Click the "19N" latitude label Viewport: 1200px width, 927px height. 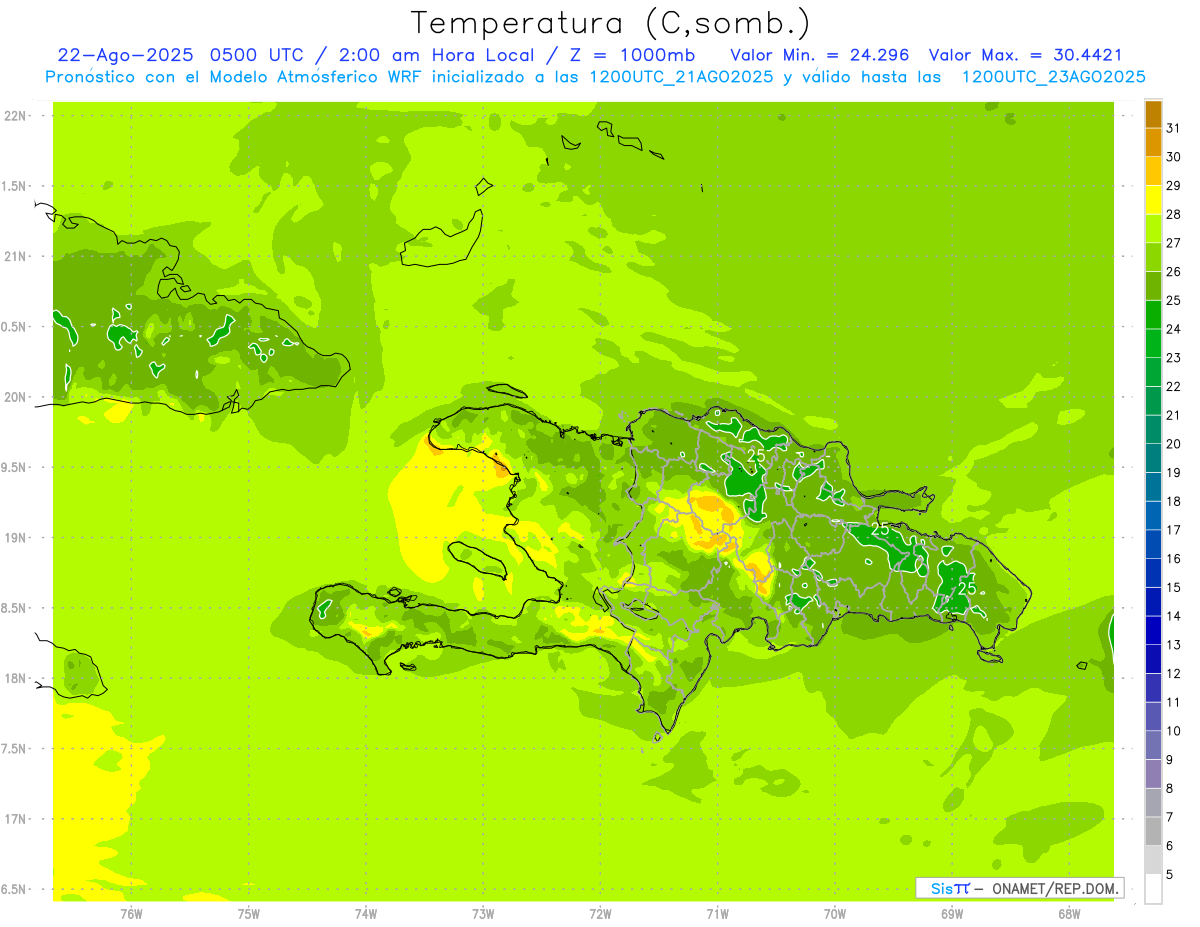click(15, 538)
